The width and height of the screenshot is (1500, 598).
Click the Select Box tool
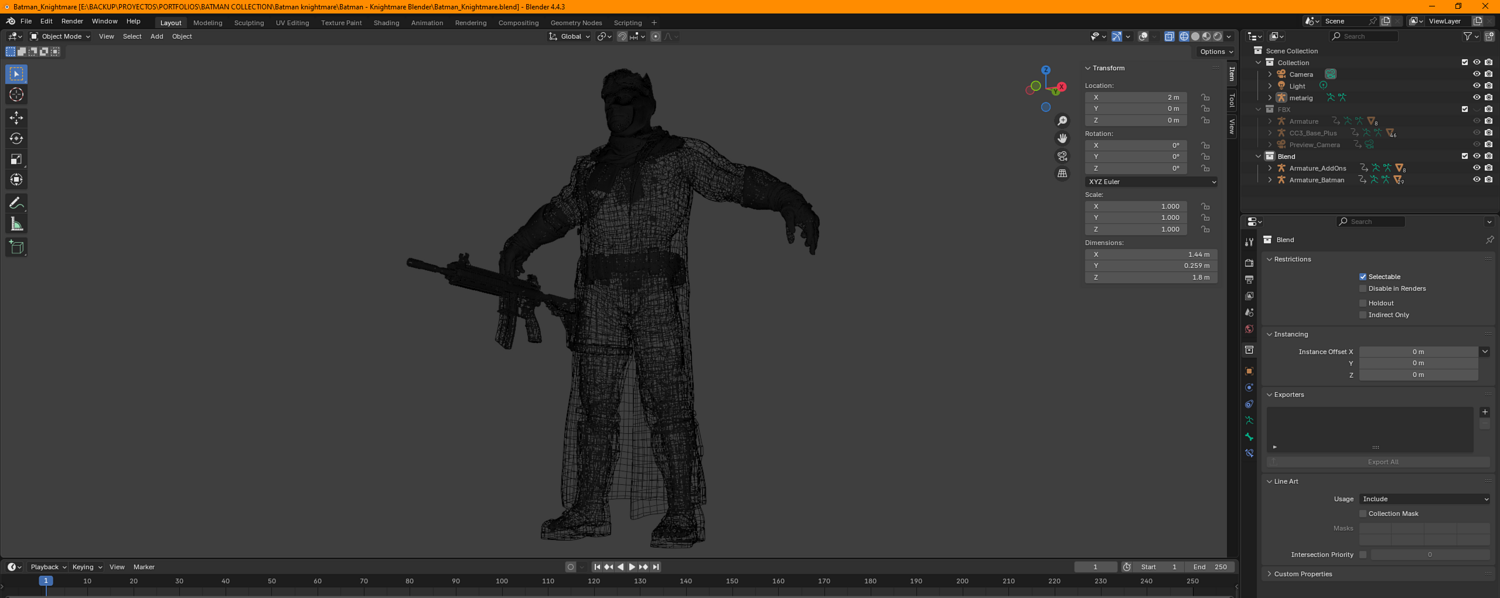click(x=16, y=74)
